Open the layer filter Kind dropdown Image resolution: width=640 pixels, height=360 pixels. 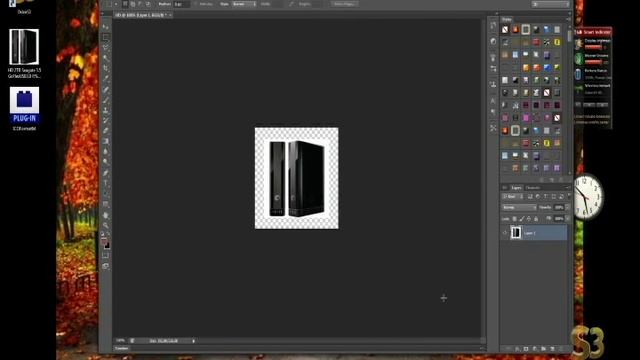pos(512,197)
